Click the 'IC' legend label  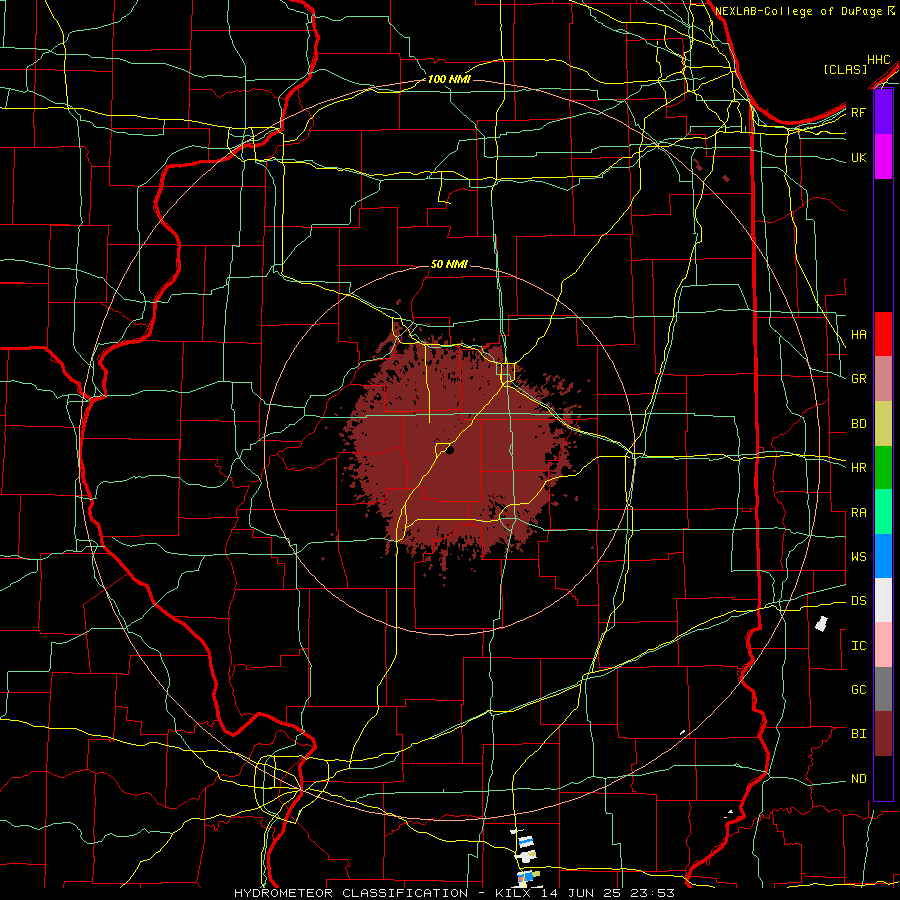[859, 646]
